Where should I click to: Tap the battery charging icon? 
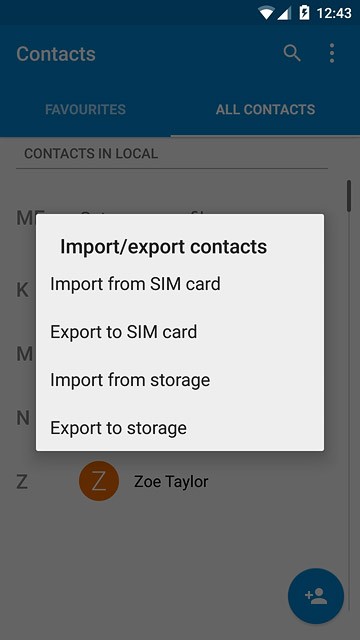pos(304,13)
